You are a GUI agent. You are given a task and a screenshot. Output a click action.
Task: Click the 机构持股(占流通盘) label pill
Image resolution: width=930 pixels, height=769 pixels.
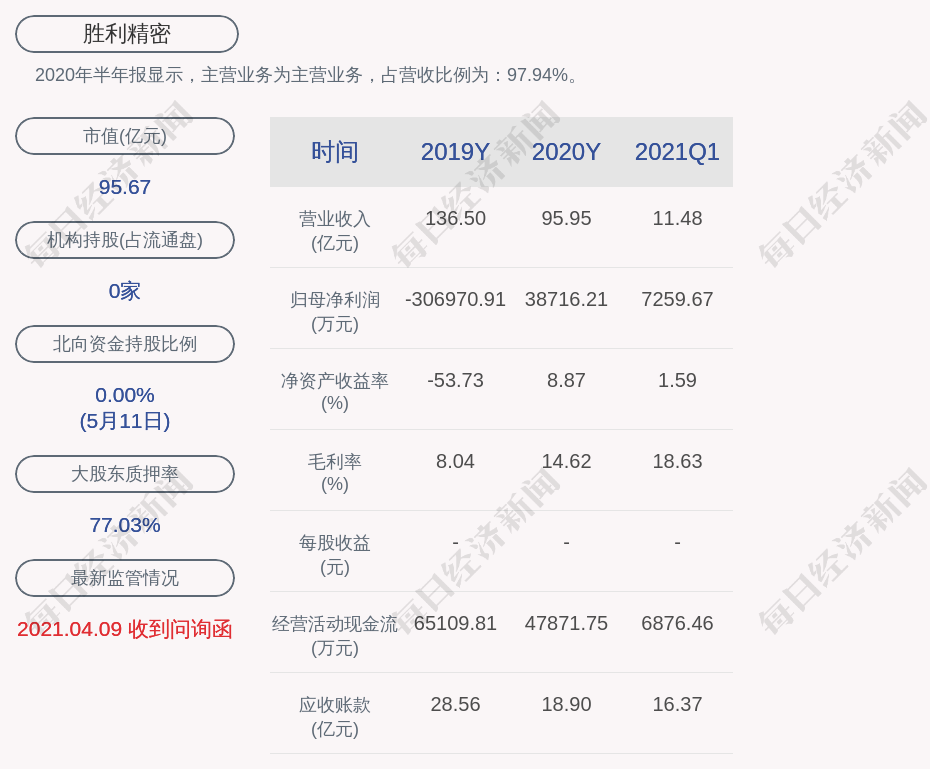tap(125, 240)
